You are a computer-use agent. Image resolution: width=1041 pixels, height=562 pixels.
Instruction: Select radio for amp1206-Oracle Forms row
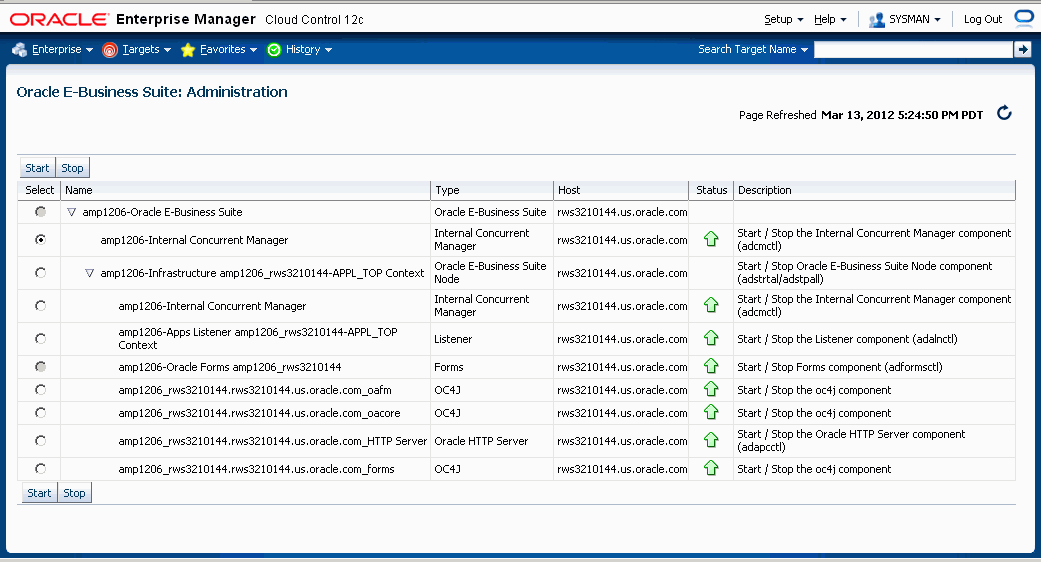(x=40, y=366)
